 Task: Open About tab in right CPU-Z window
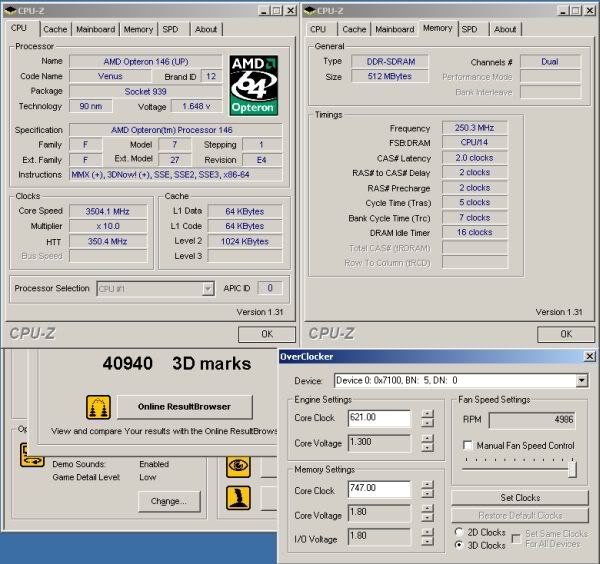(x=505, y=29)
